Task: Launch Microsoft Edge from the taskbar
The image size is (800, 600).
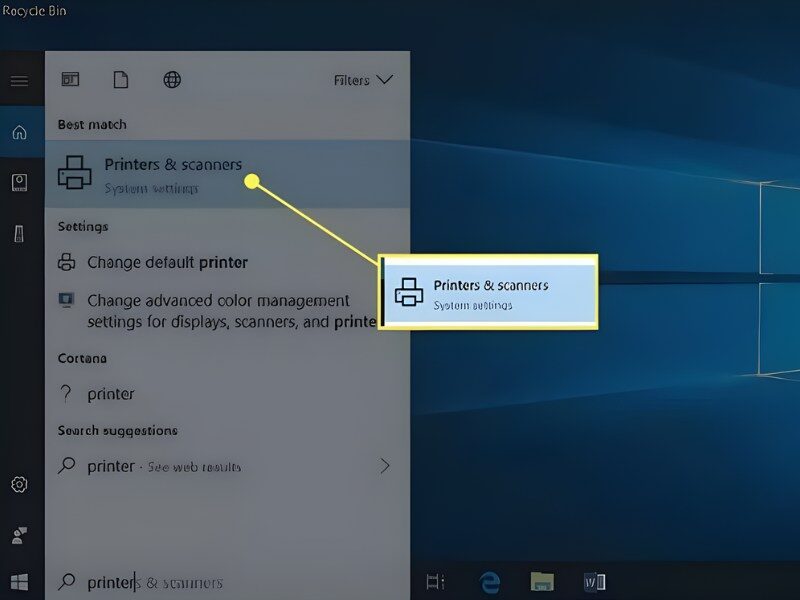Action: click(490, 582)
